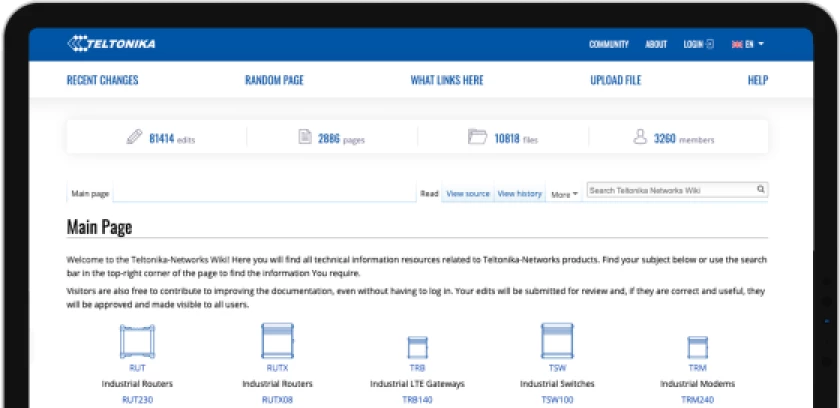Click the RUT router device icon

pos(138,341)
